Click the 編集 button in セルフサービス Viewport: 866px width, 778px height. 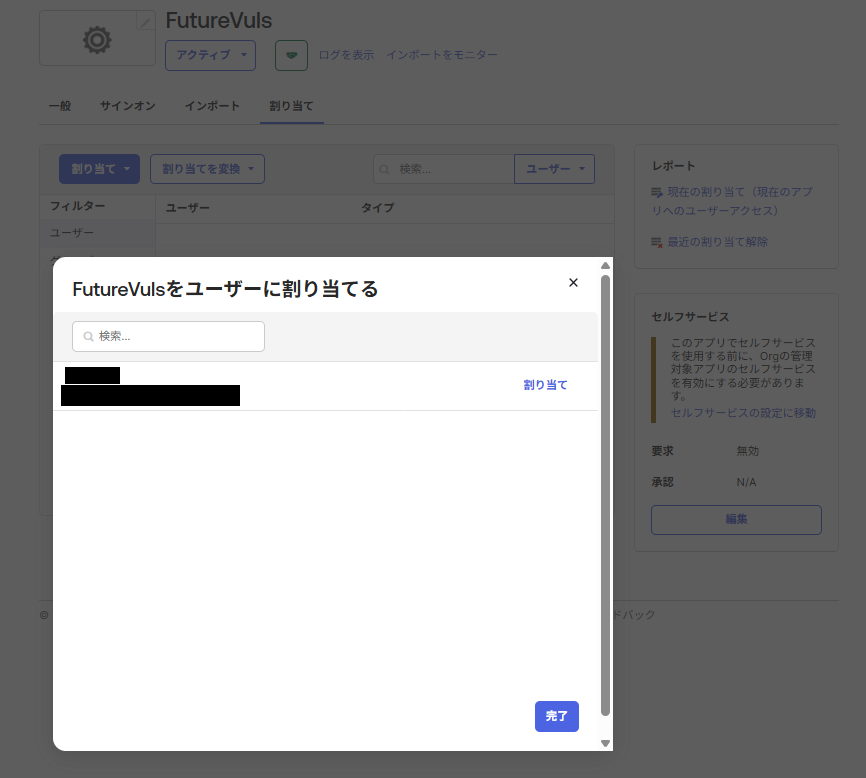point(736,520)
